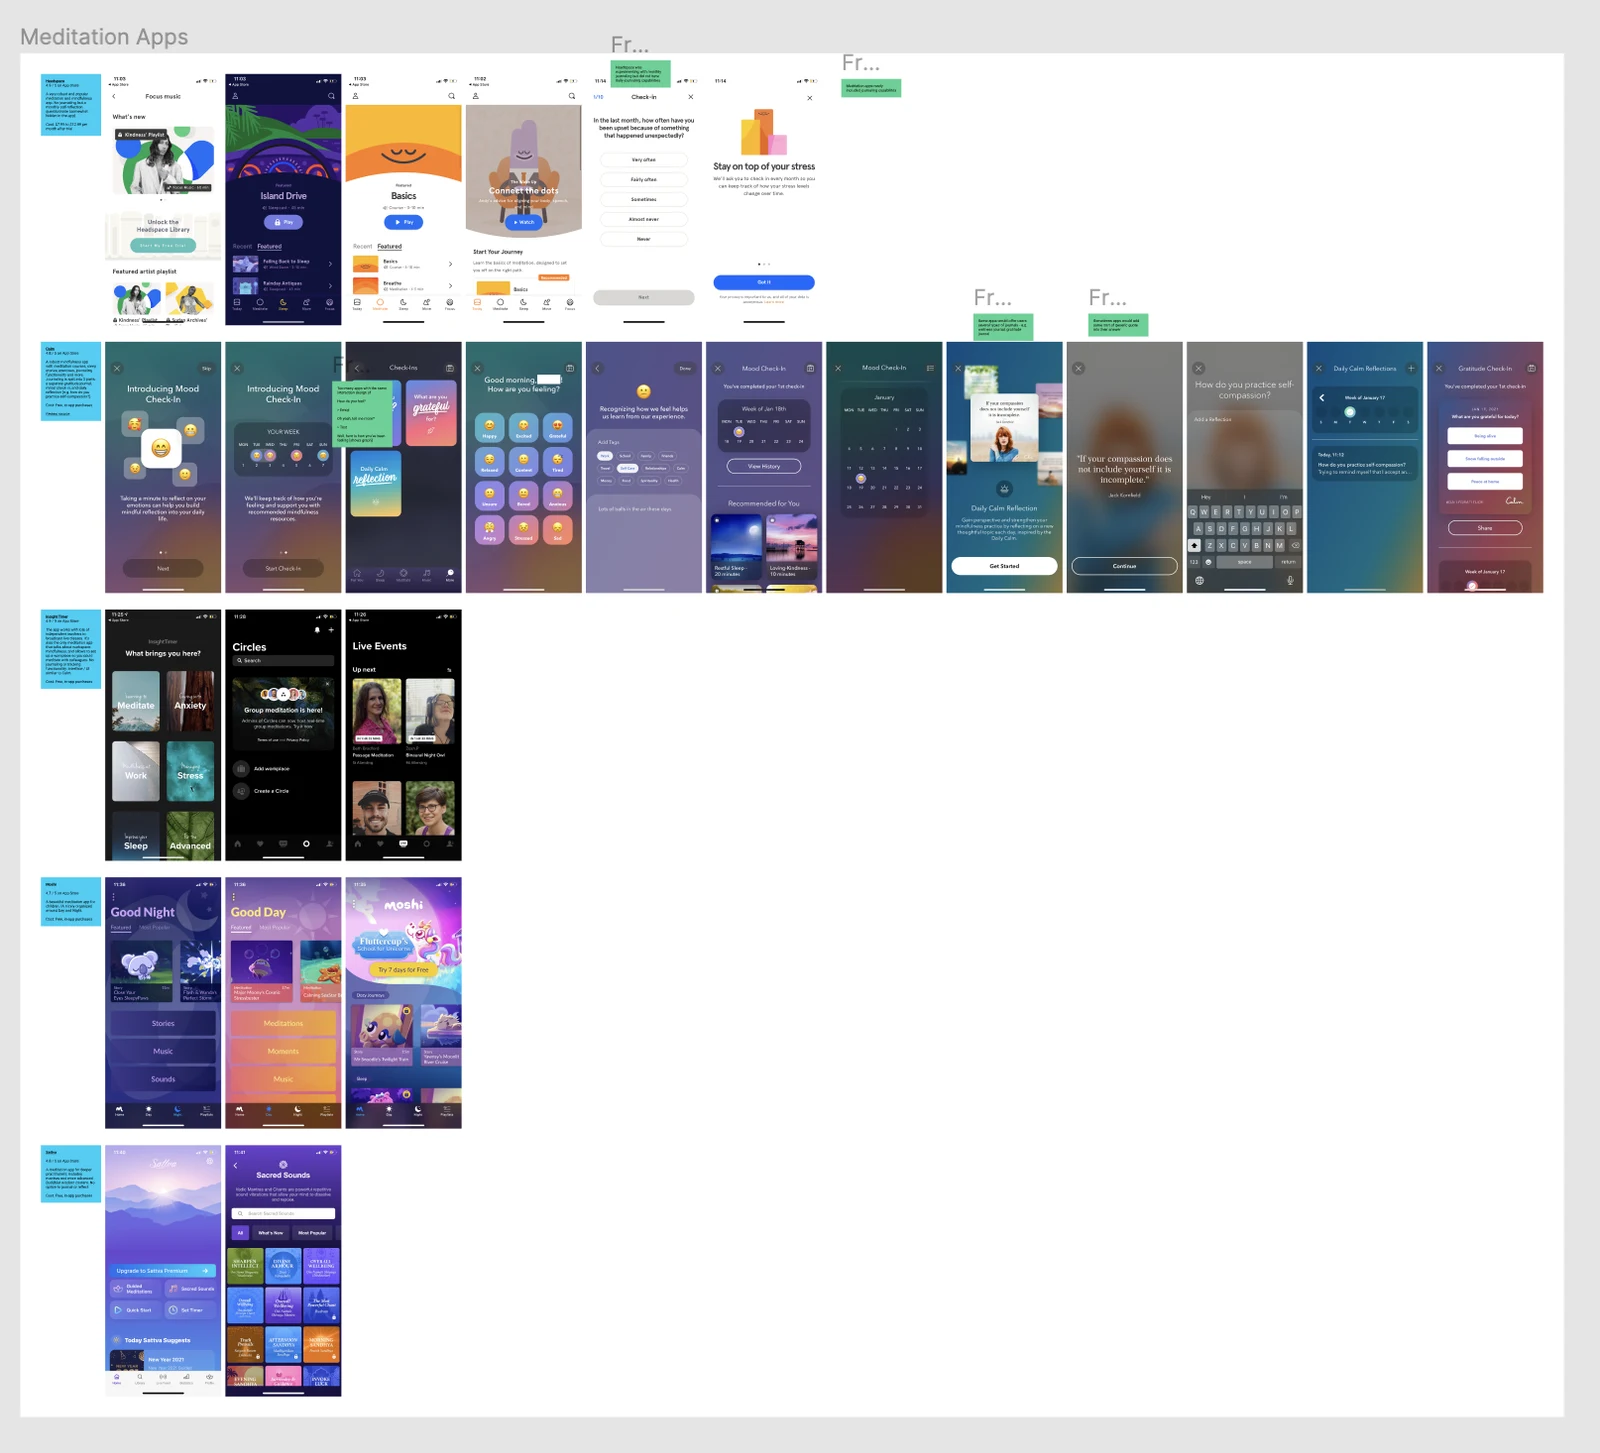Tap the shift key on the keyboard
Viewport: 1600px width, 1453px height.
coord(1194,546)
